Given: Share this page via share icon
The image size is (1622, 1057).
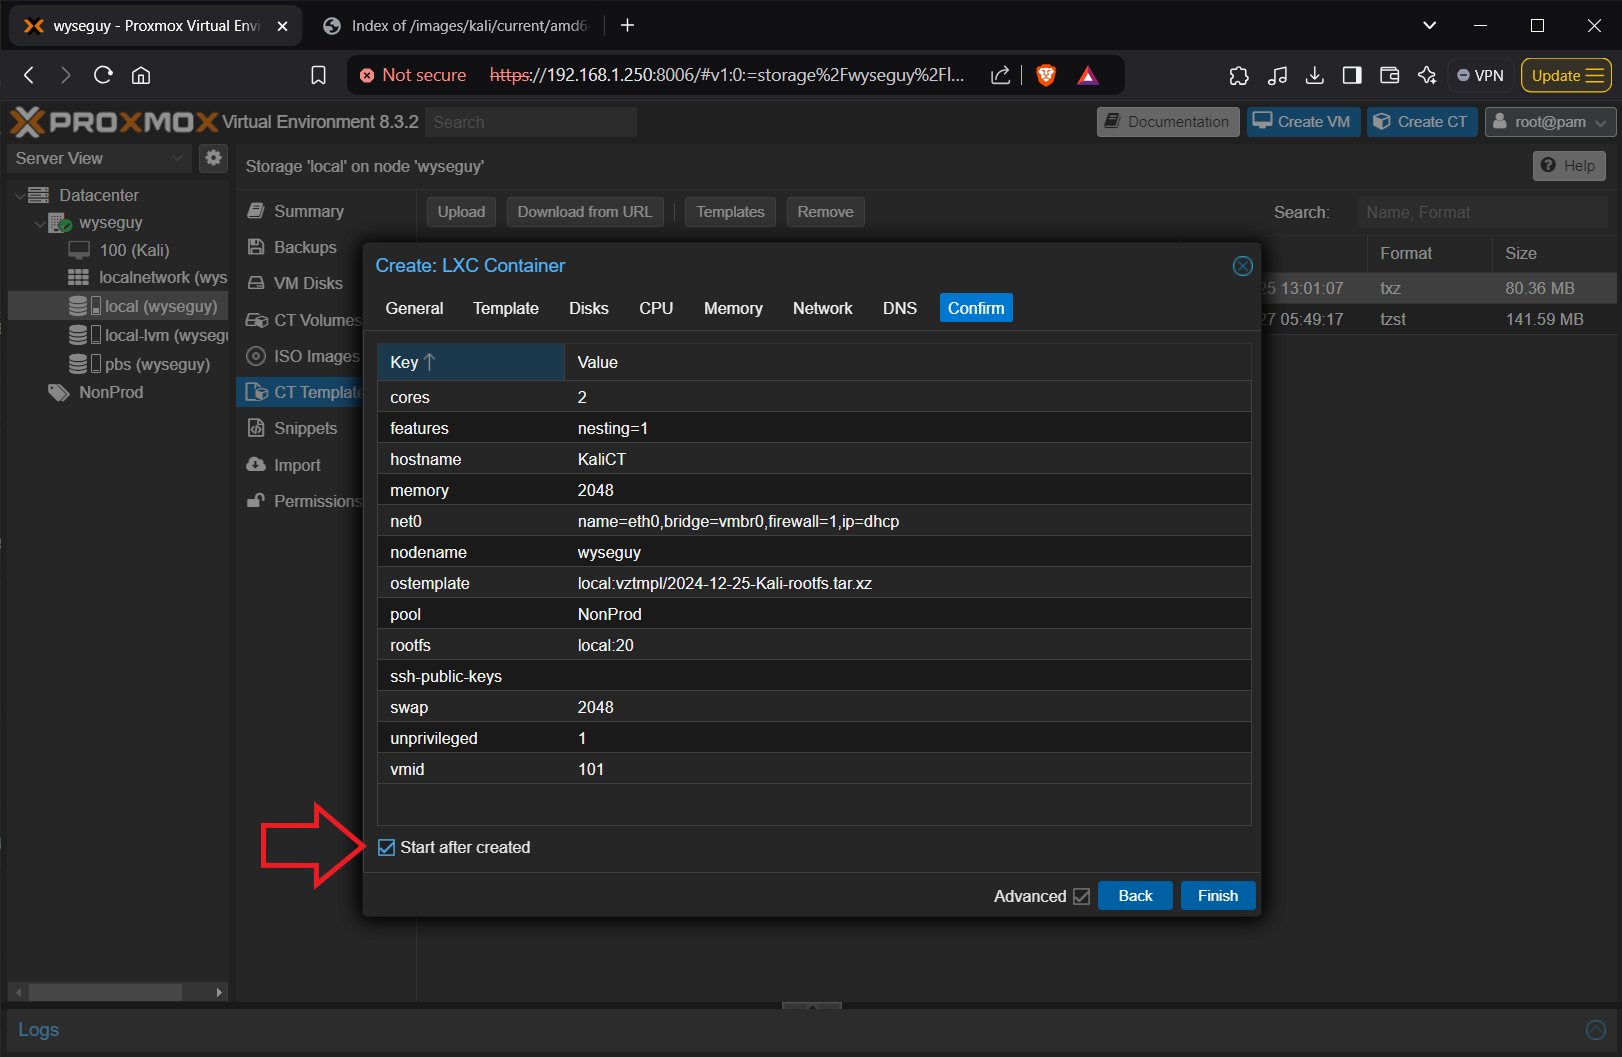Looking at the screenshot, I should coord(1000,75).
